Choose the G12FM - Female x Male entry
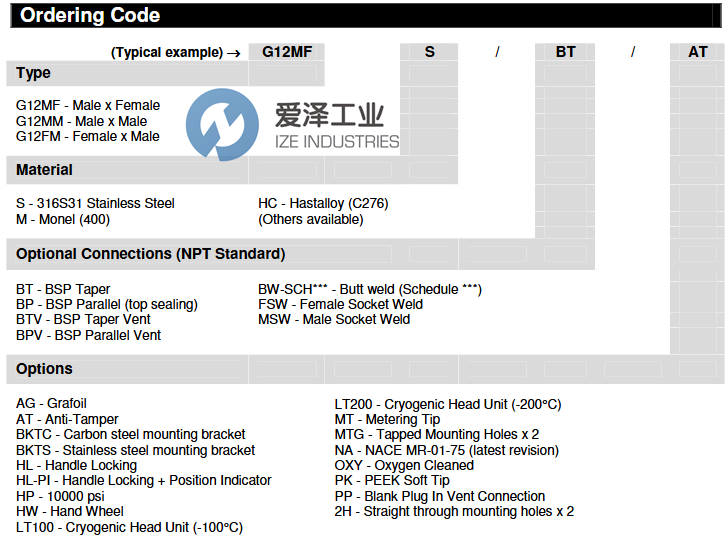This screenshot has height=542, width=728. point(88,136)
